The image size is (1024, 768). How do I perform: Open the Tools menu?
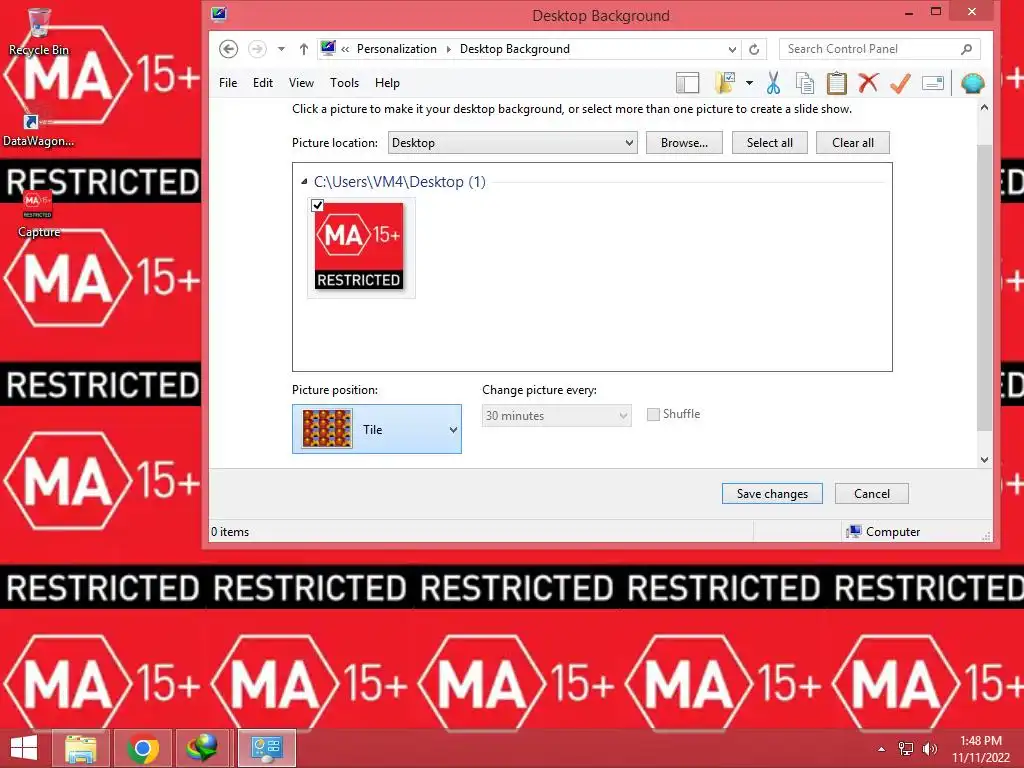[x=344, y=83]
